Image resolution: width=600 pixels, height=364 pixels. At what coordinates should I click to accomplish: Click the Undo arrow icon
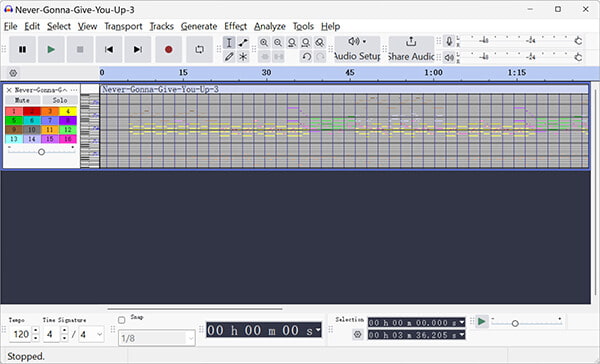306,57
